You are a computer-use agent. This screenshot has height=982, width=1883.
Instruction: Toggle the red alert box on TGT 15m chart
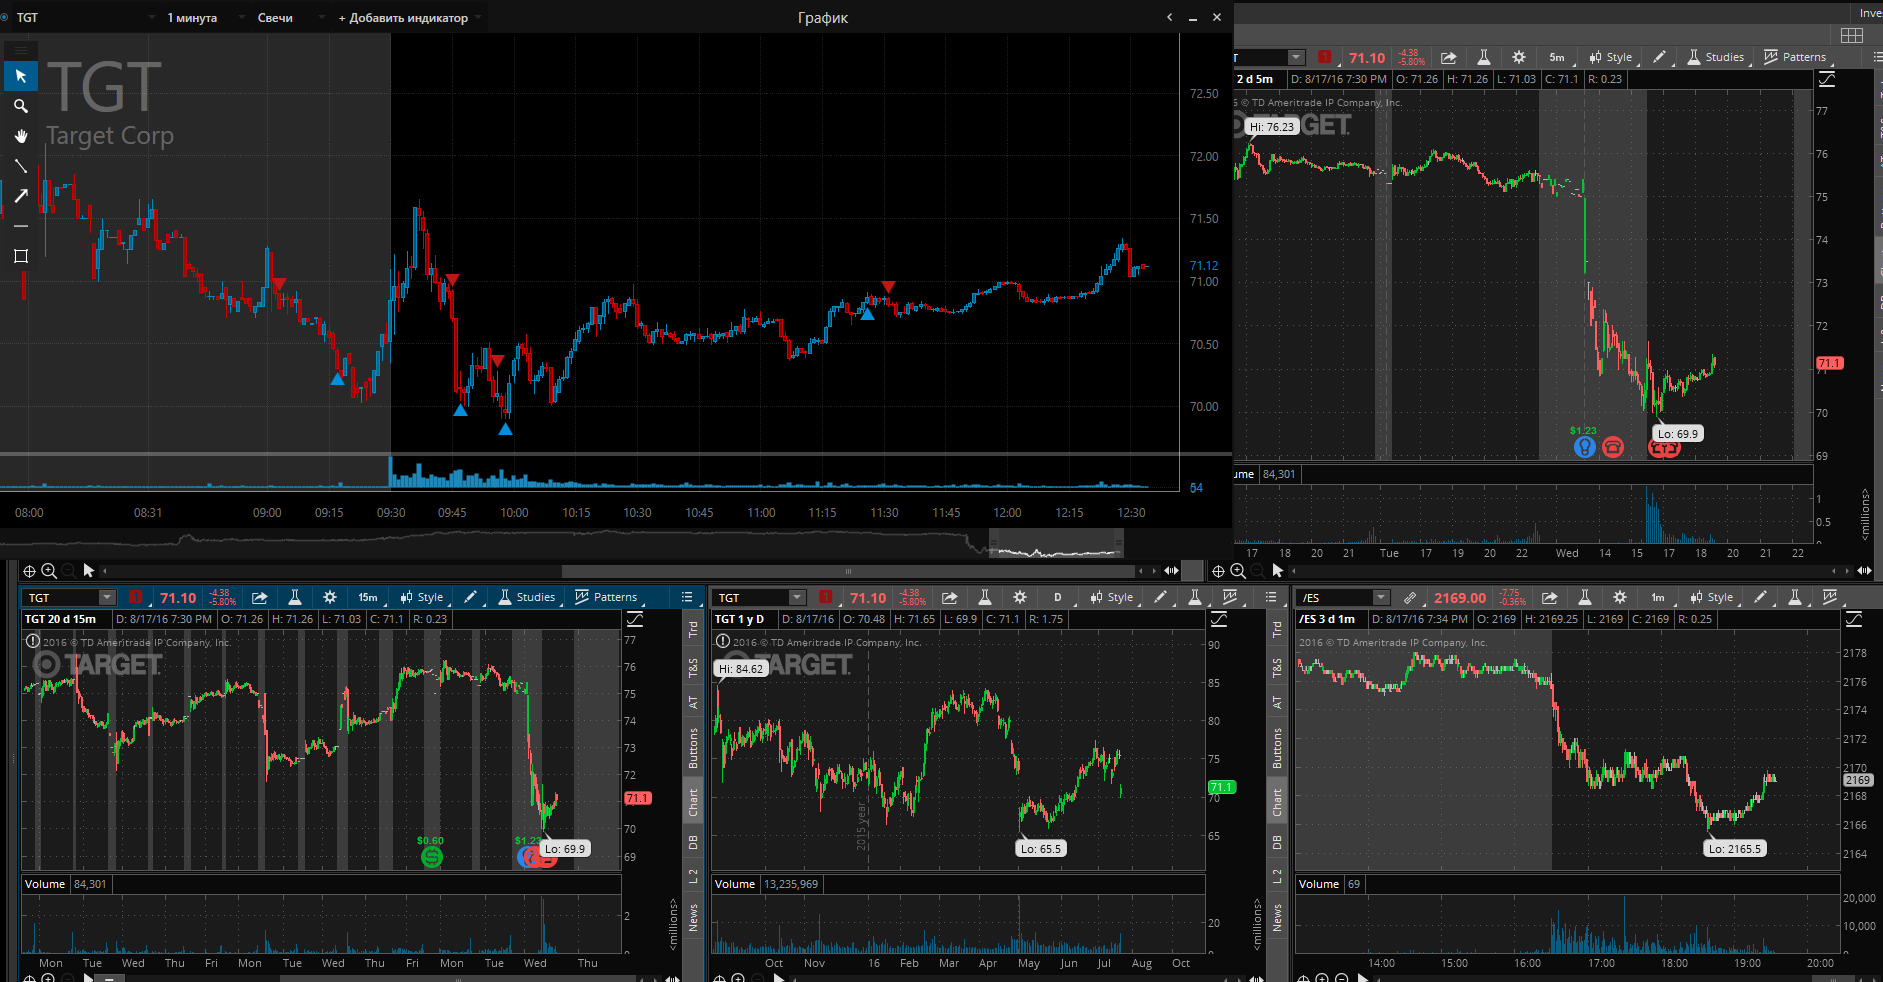tap(135, 597)
